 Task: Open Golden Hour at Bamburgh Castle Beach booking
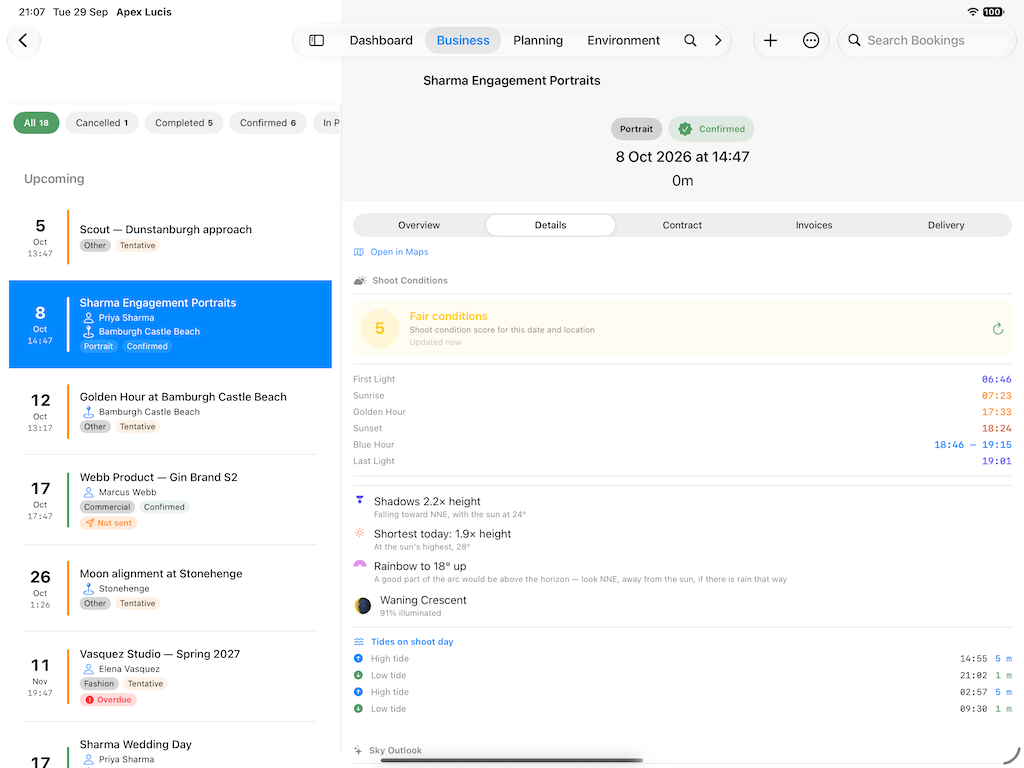click(x=170, y=411)
